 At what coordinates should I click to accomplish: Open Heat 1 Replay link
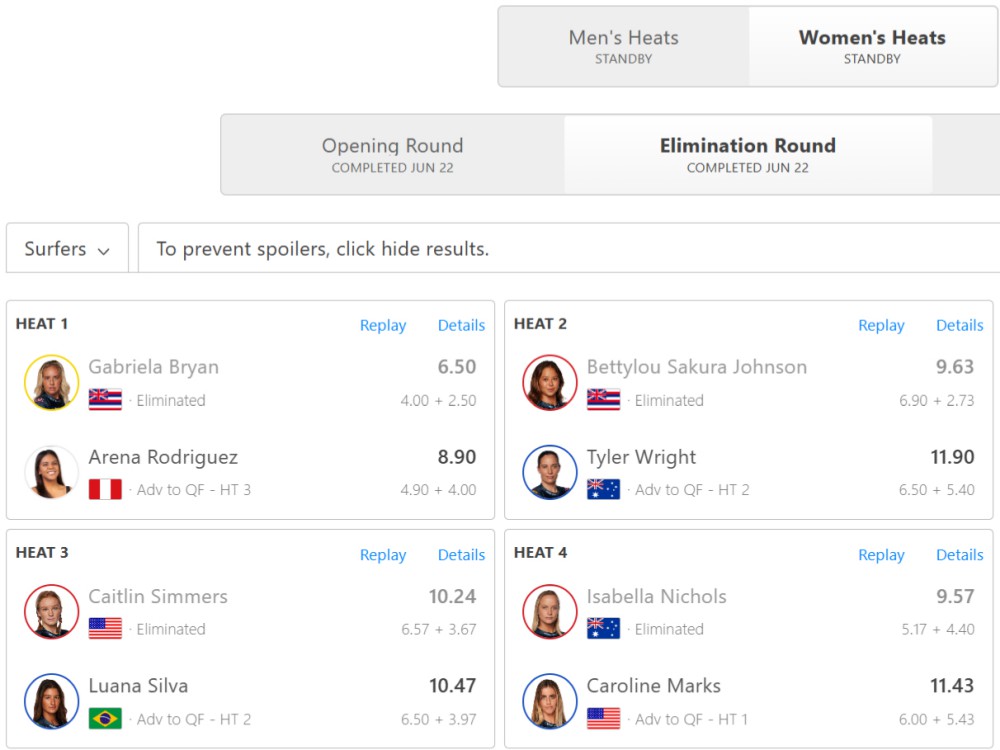pyautogui.click(x=383, y=325)
